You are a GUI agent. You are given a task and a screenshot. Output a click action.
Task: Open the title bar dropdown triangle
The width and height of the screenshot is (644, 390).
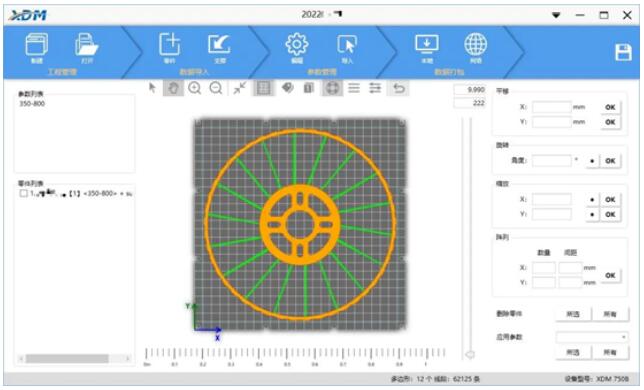(x=556, y=15)
